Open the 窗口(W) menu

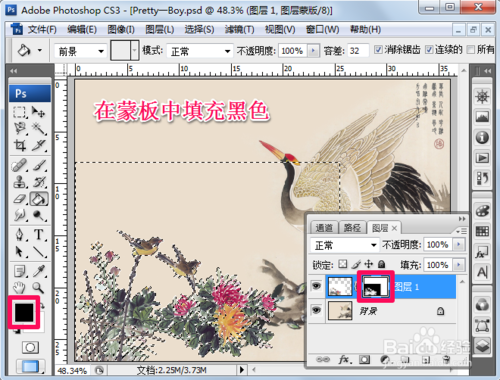(x=323, y=30)
